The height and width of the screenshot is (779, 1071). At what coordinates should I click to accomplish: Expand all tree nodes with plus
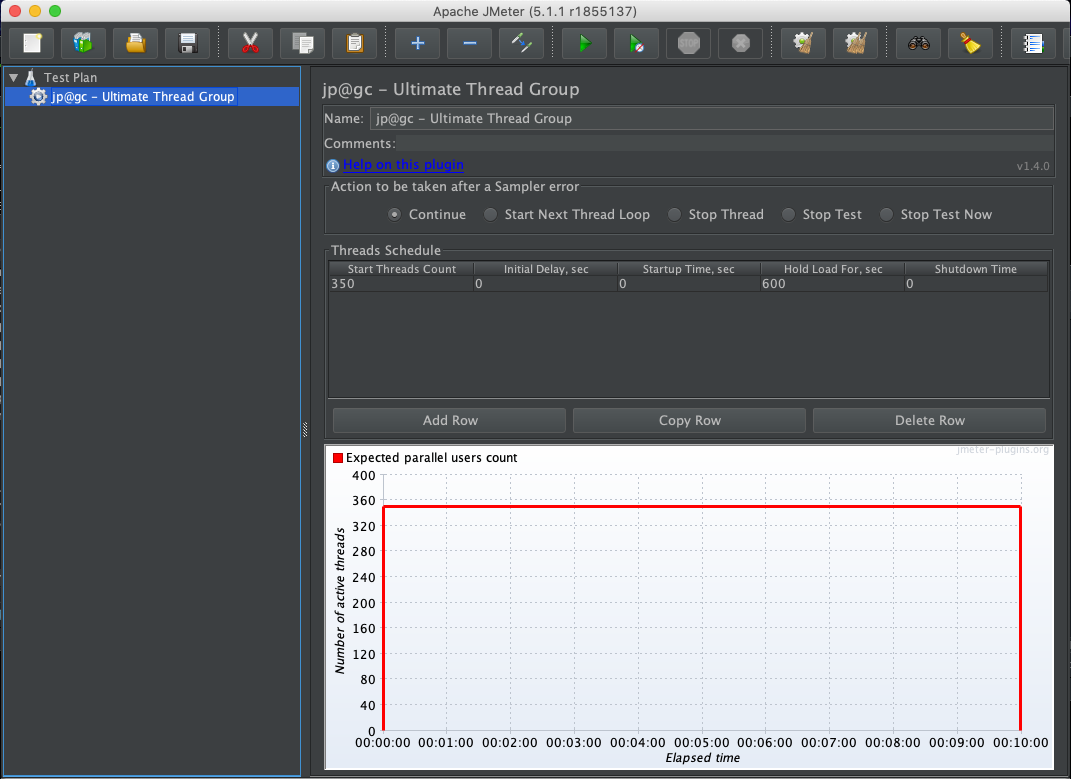pyautogui.click(x=417, y=43)
